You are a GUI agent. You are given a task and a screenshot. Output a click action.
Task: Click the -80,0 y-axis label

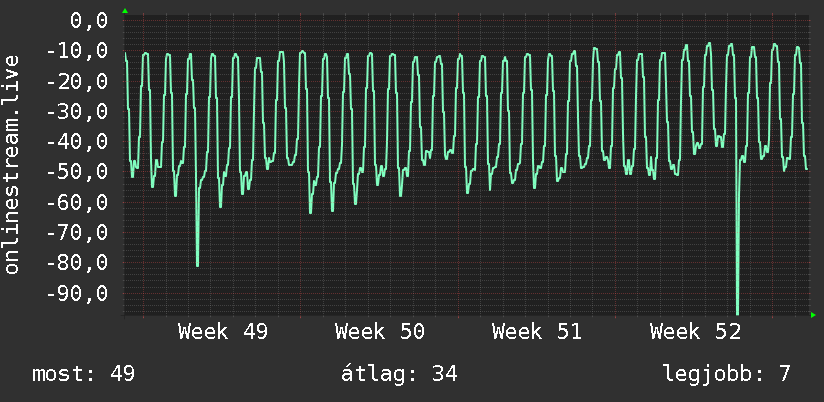[x=77, y=263]
